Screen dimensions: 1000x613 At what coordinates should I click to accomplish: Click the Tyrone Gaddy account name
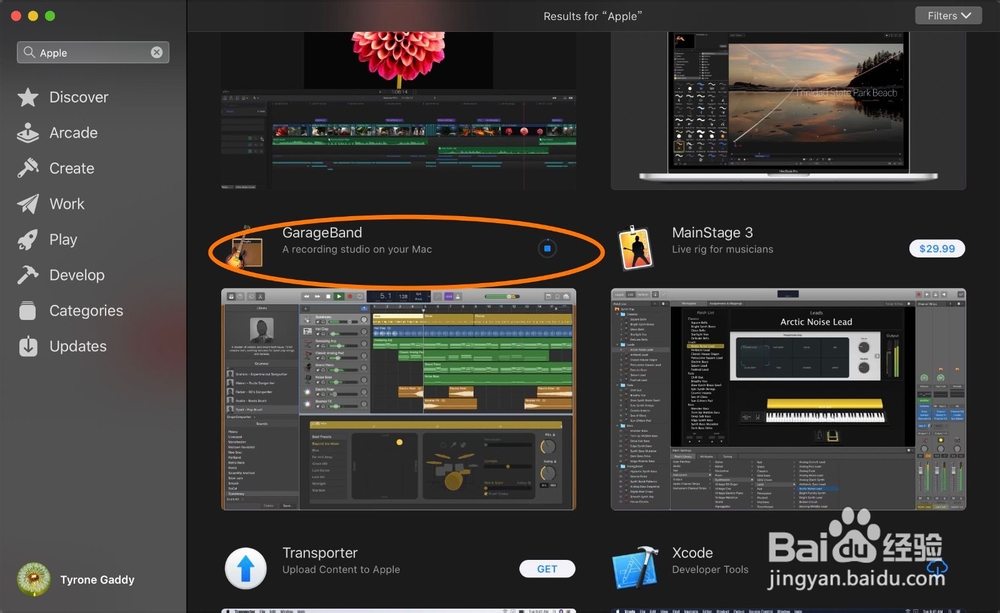[97, 580]
